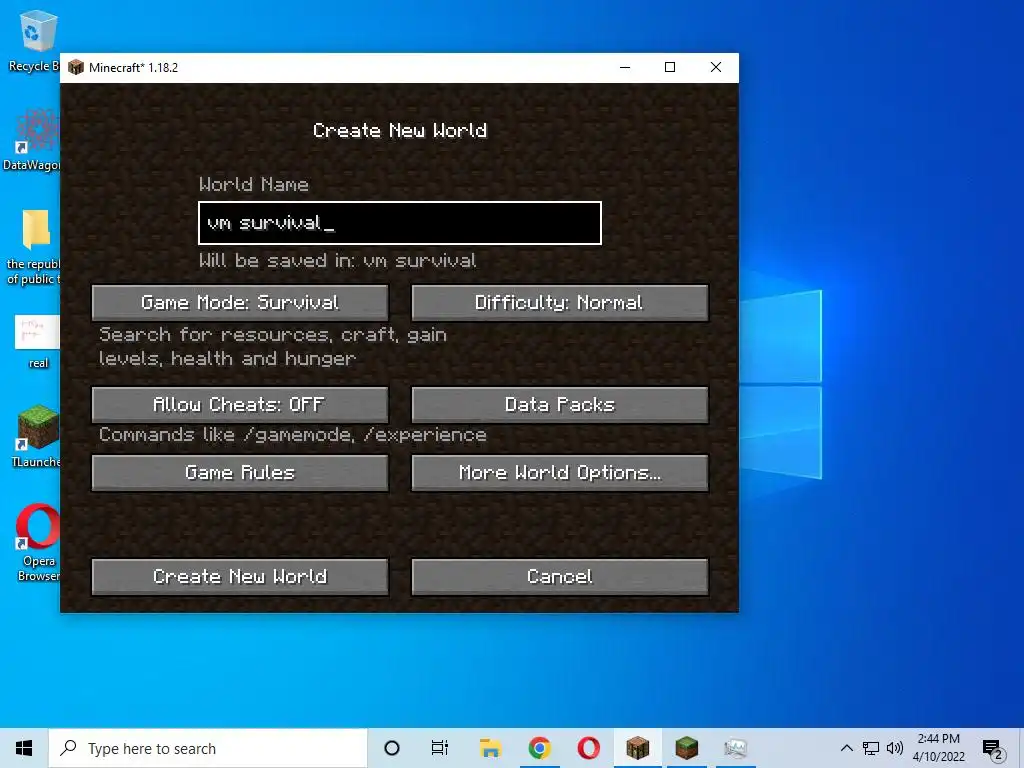
Task: Click the Minecraft title bar icon
Action: click(x=76, y=67)
